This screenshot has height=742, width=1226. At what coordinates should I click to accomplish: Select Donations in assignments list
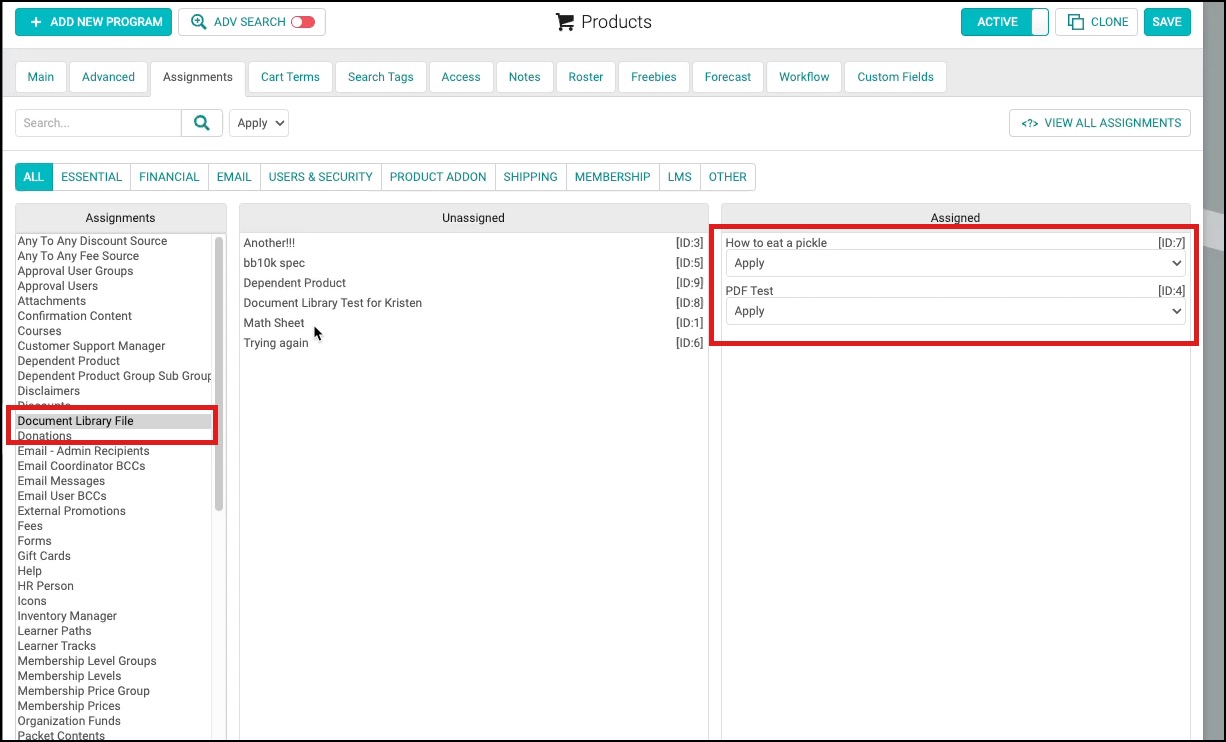(x=45, y=436)
